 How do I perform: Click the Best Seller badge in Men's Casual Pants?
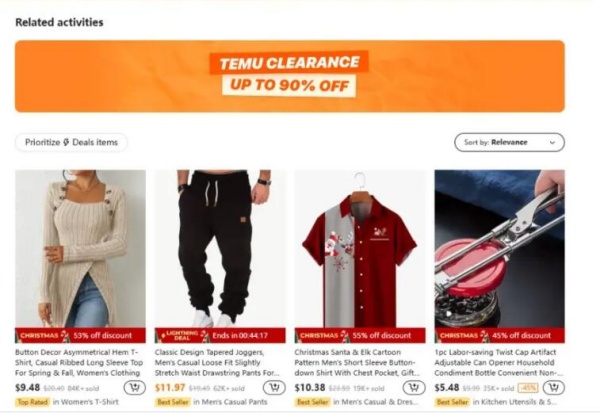coord(173,402)
